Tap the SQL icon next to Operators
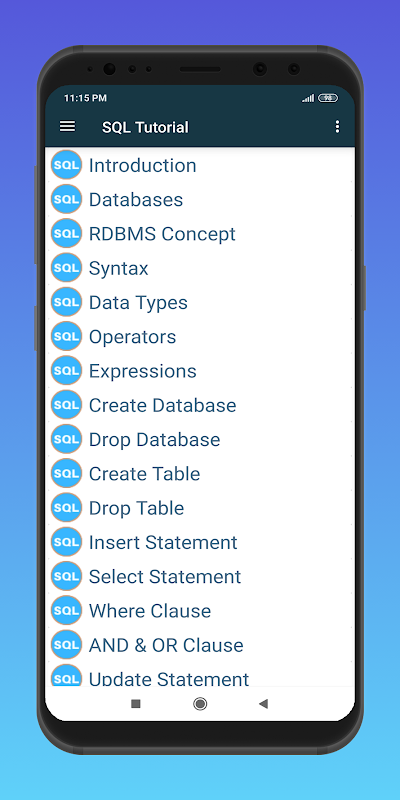 [66, 336]
